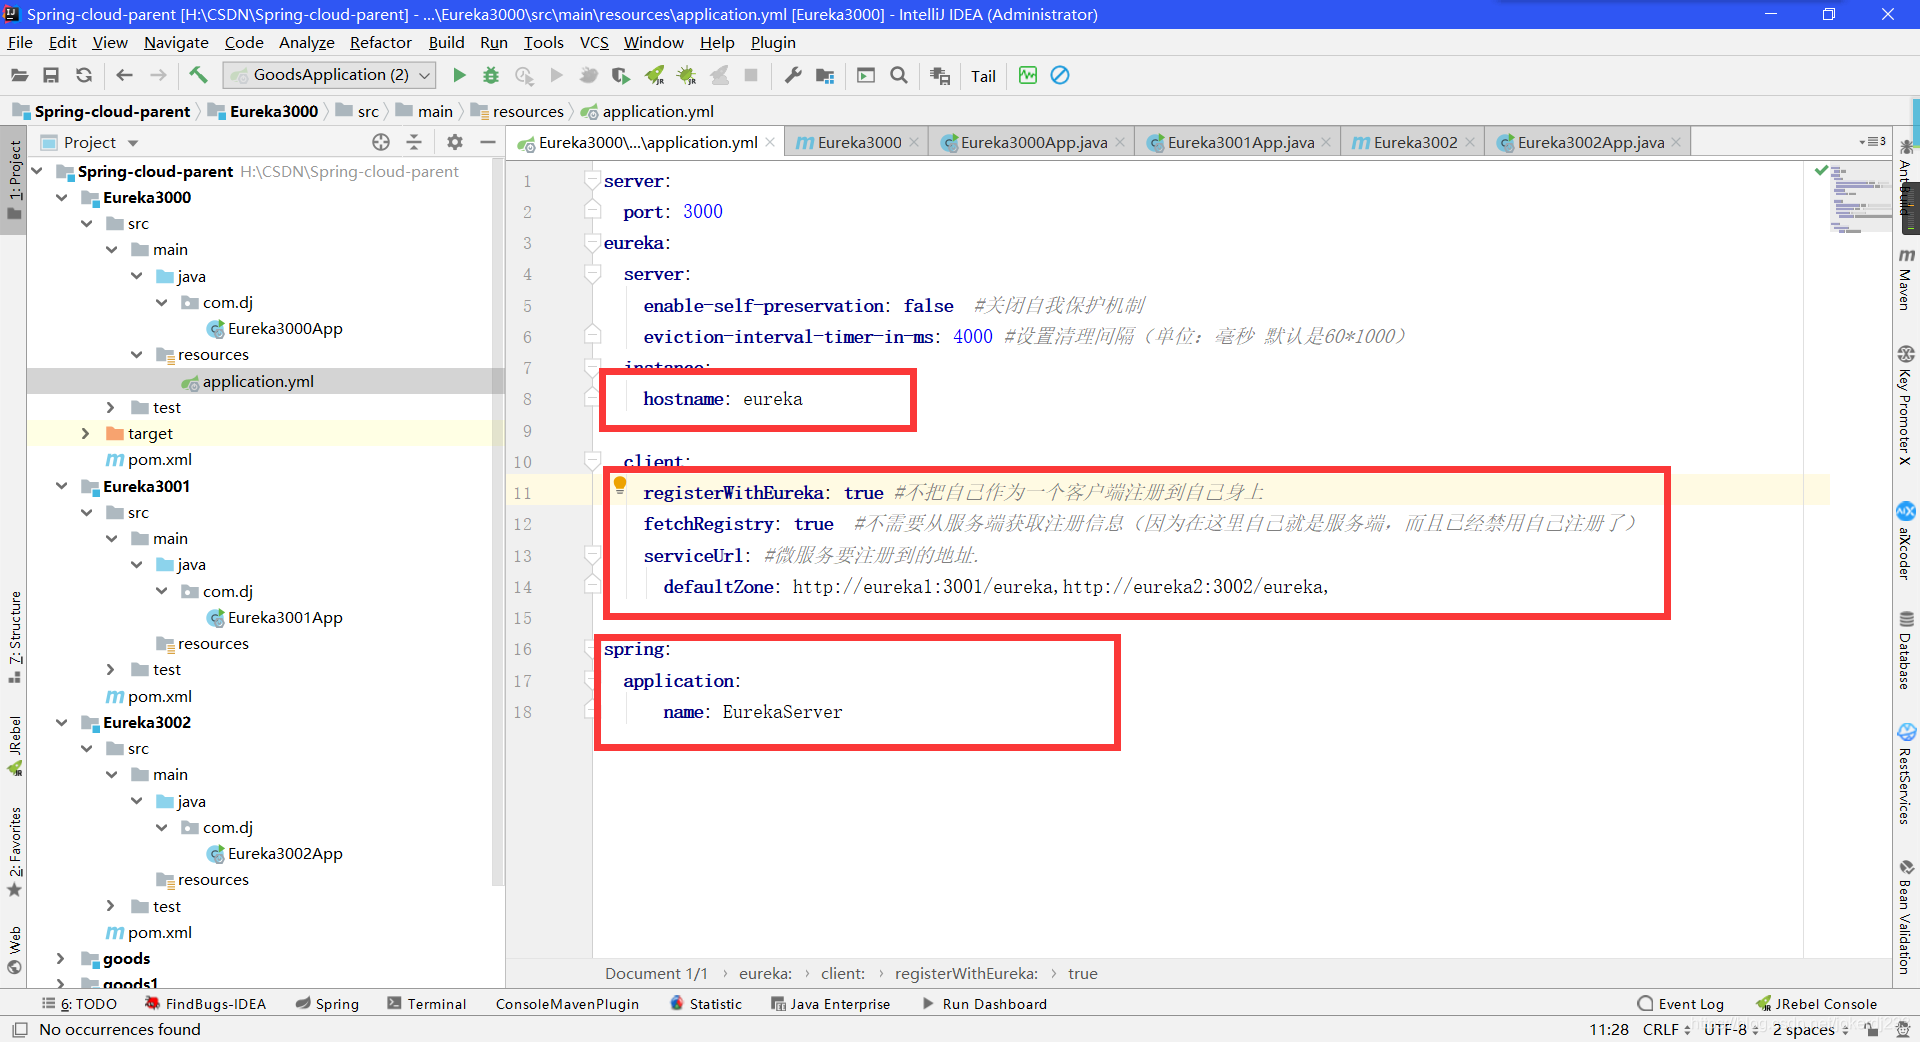
Task: Fold the eureka block on line 3
Action: tap(592, 243)
